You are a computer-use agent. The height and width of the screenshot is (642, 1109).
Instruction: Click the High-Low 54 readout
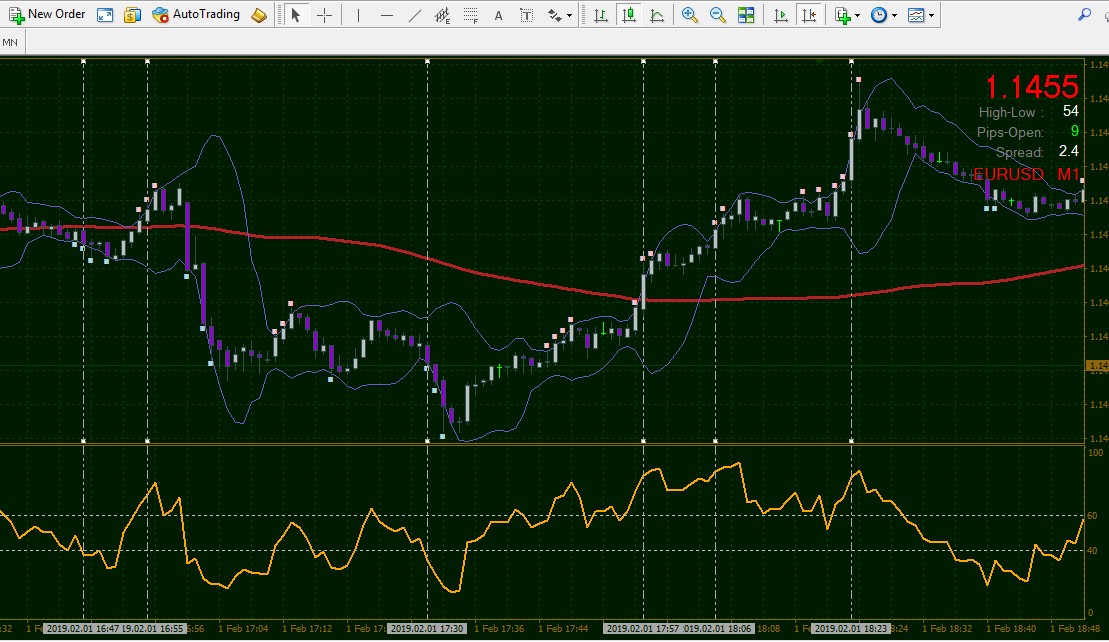[x=1028, y=112]
